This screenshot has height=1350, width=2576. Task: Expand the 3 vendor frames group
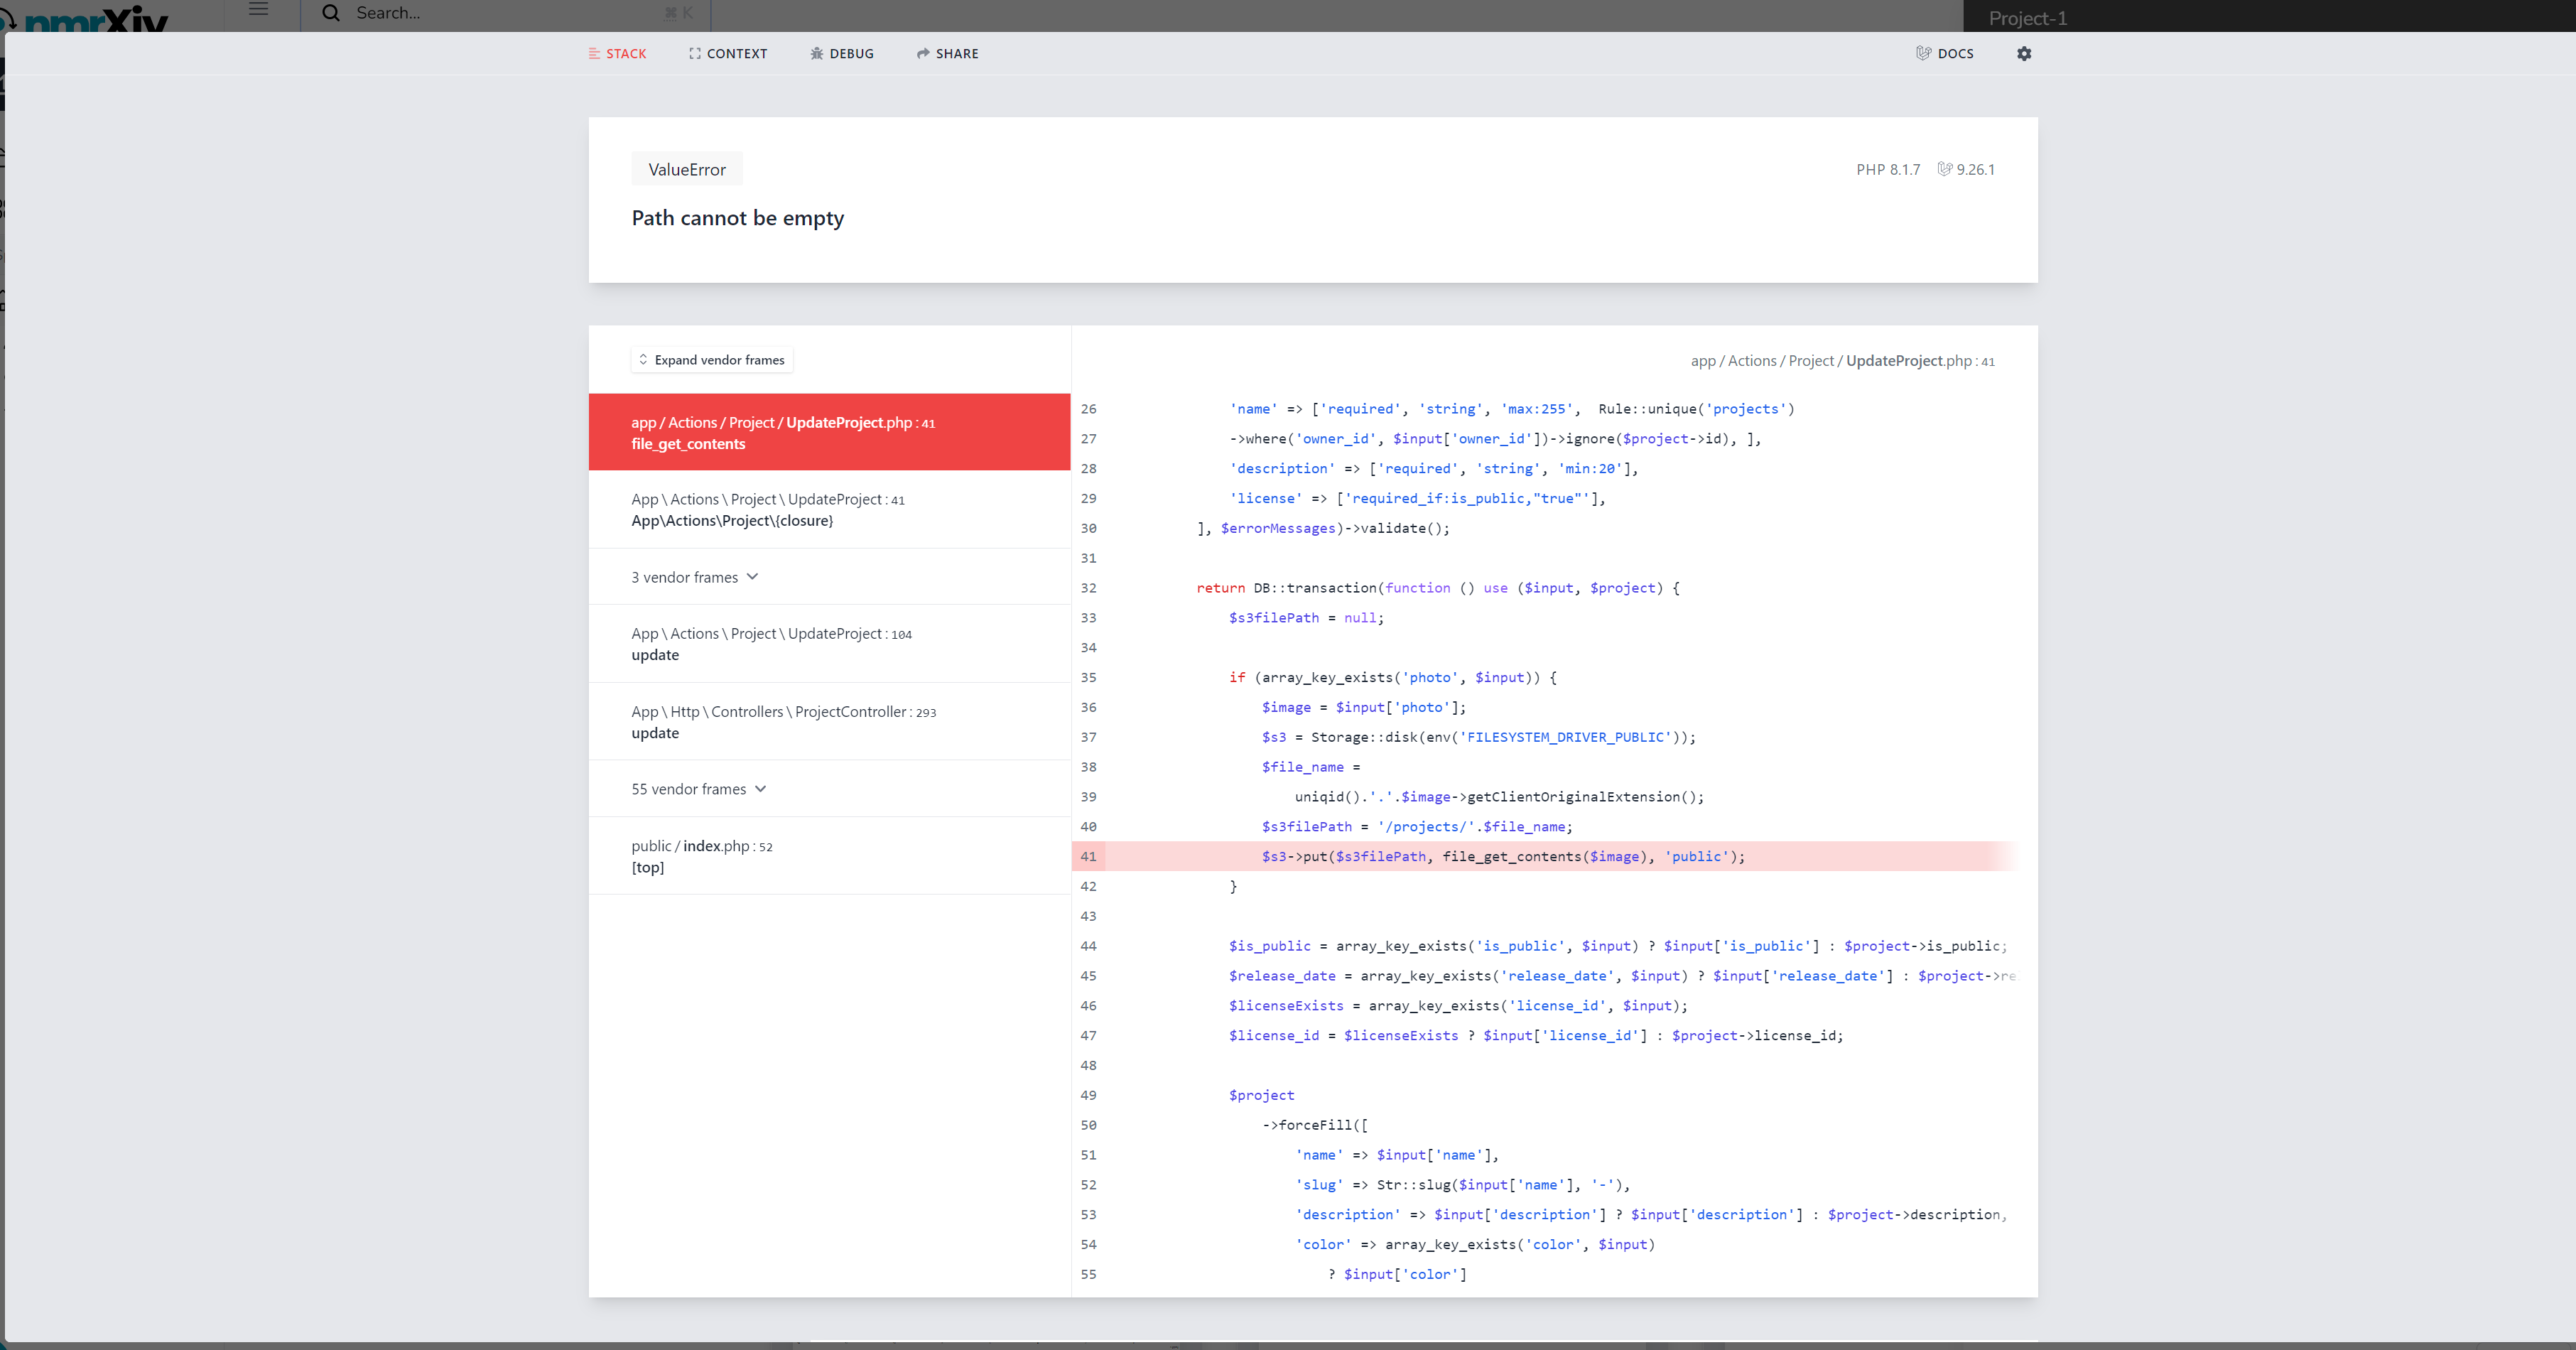tap(694, 577)
